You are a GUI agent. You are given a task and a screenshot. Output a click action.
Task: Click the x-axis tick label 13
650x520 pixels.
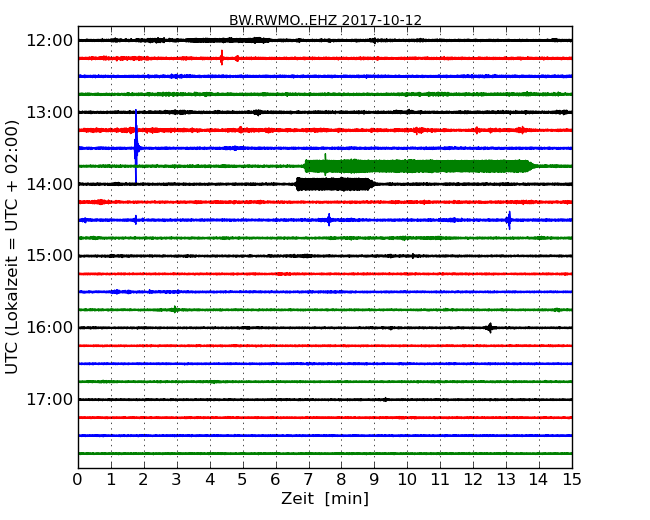[506, 480]
